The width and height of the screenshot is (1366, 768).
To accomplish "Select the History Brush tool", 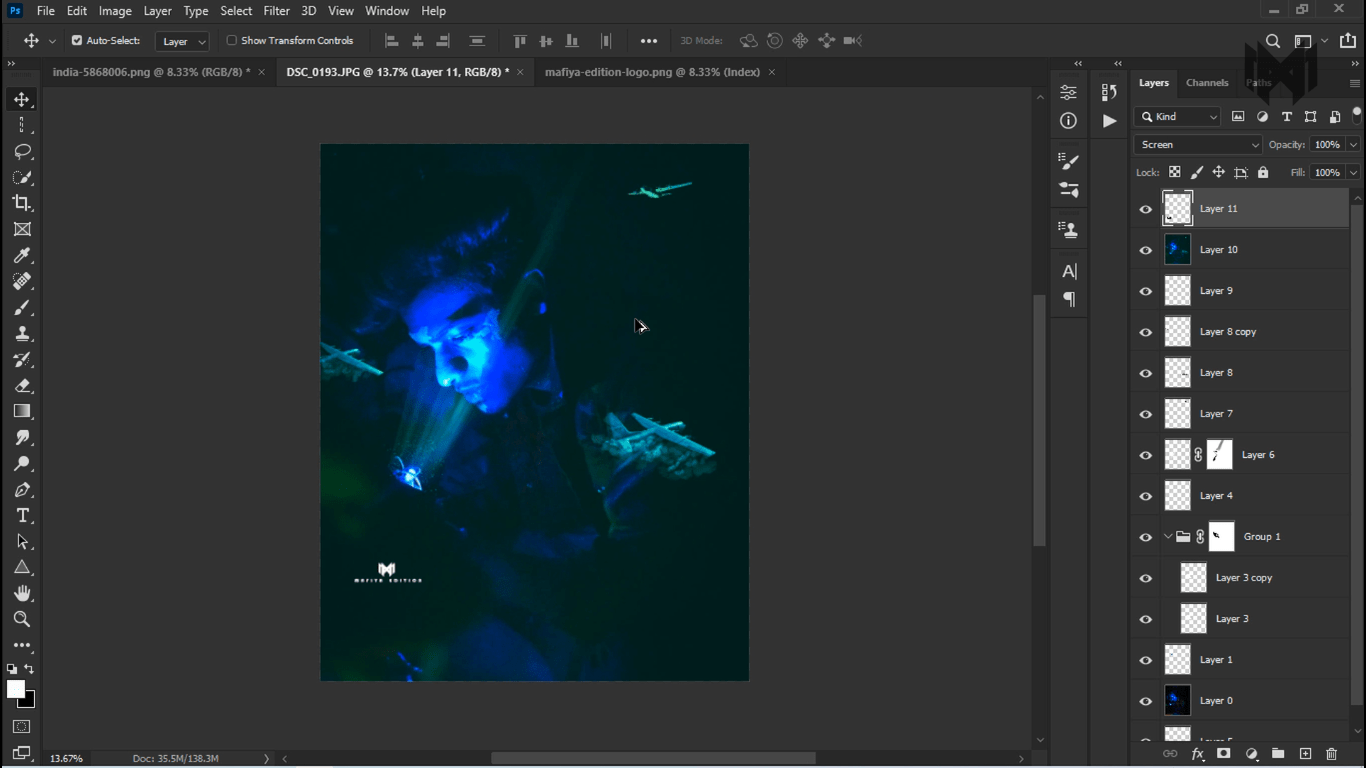I will click(x=22, y=359).
